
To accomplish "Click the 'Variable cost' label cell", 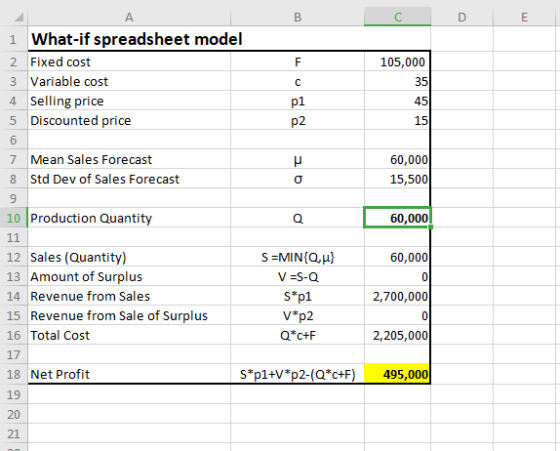I will 129,81.
